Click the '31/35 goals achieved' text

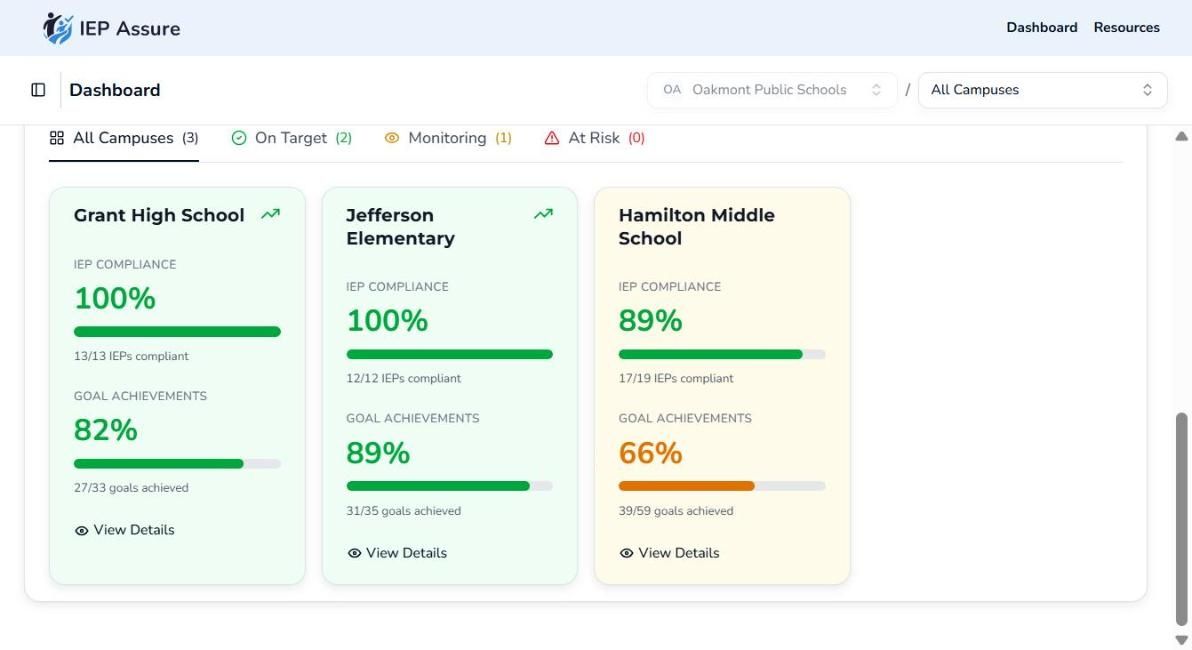click(x=404, y=511)
